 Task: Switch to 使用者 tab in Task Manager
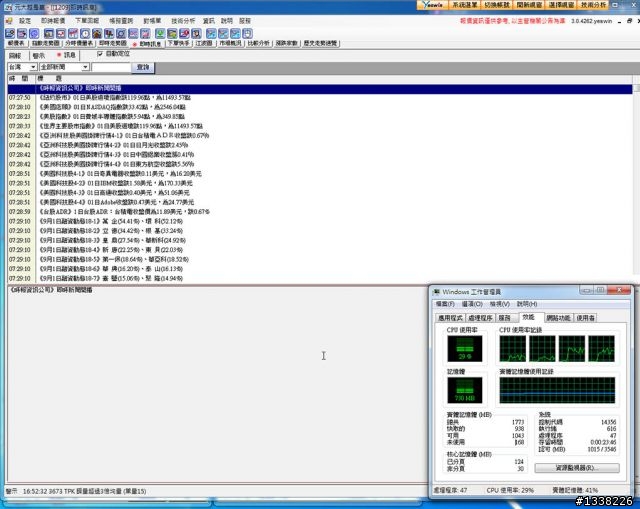(585, 318)
